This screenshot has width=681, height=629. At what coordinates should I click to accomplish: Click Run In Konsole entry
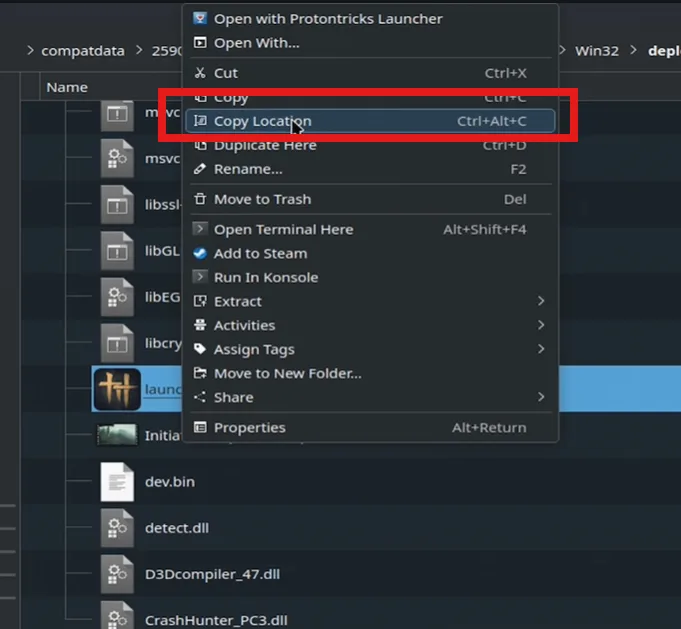pos(265,277)
